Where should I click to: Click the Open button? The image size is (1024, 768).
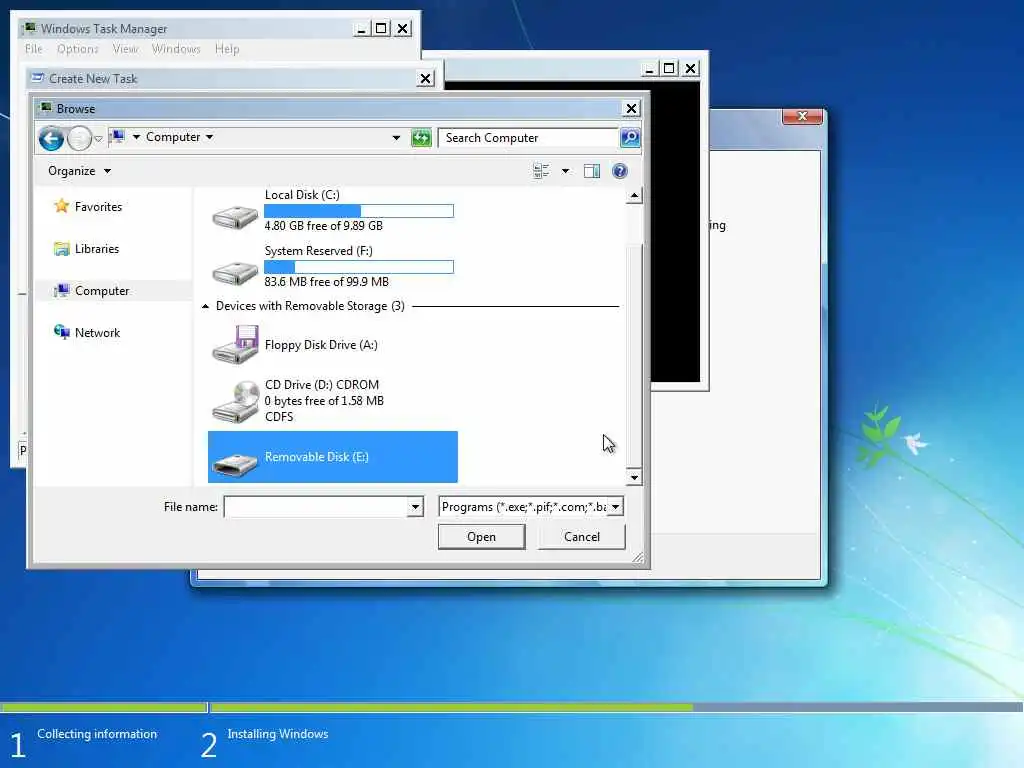[x=481, y=537]
